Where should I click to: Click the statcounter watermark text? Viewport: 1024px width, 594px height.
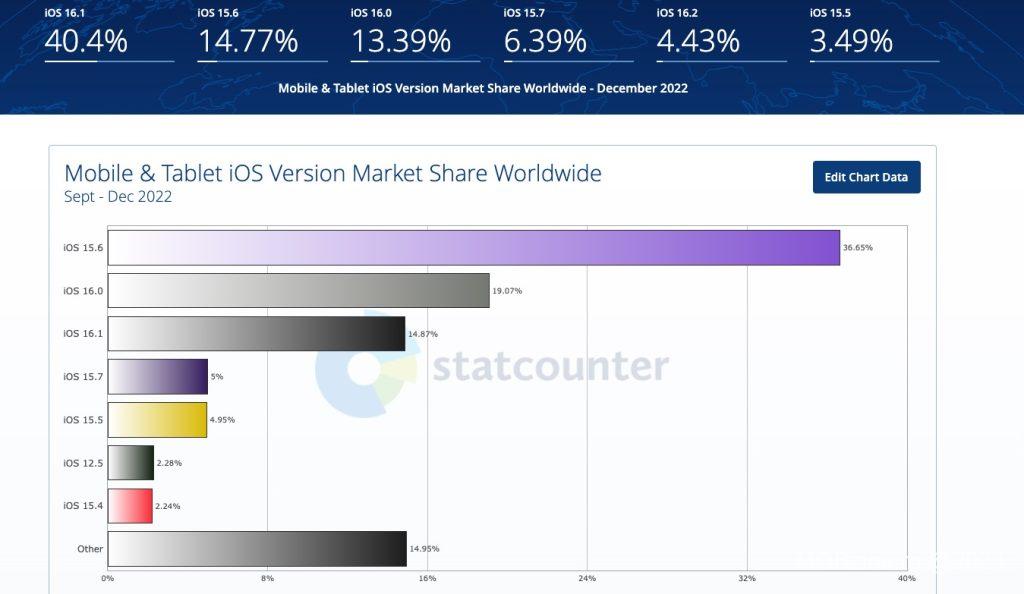point(550,367)
